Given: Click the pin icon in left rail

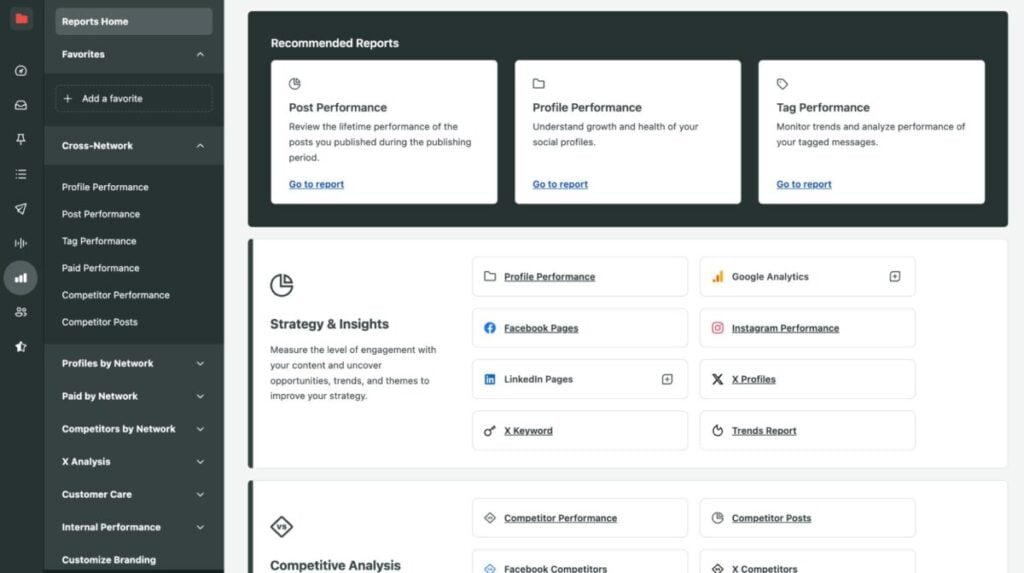Looking at the screenshot, I should (x=21, y=139).
